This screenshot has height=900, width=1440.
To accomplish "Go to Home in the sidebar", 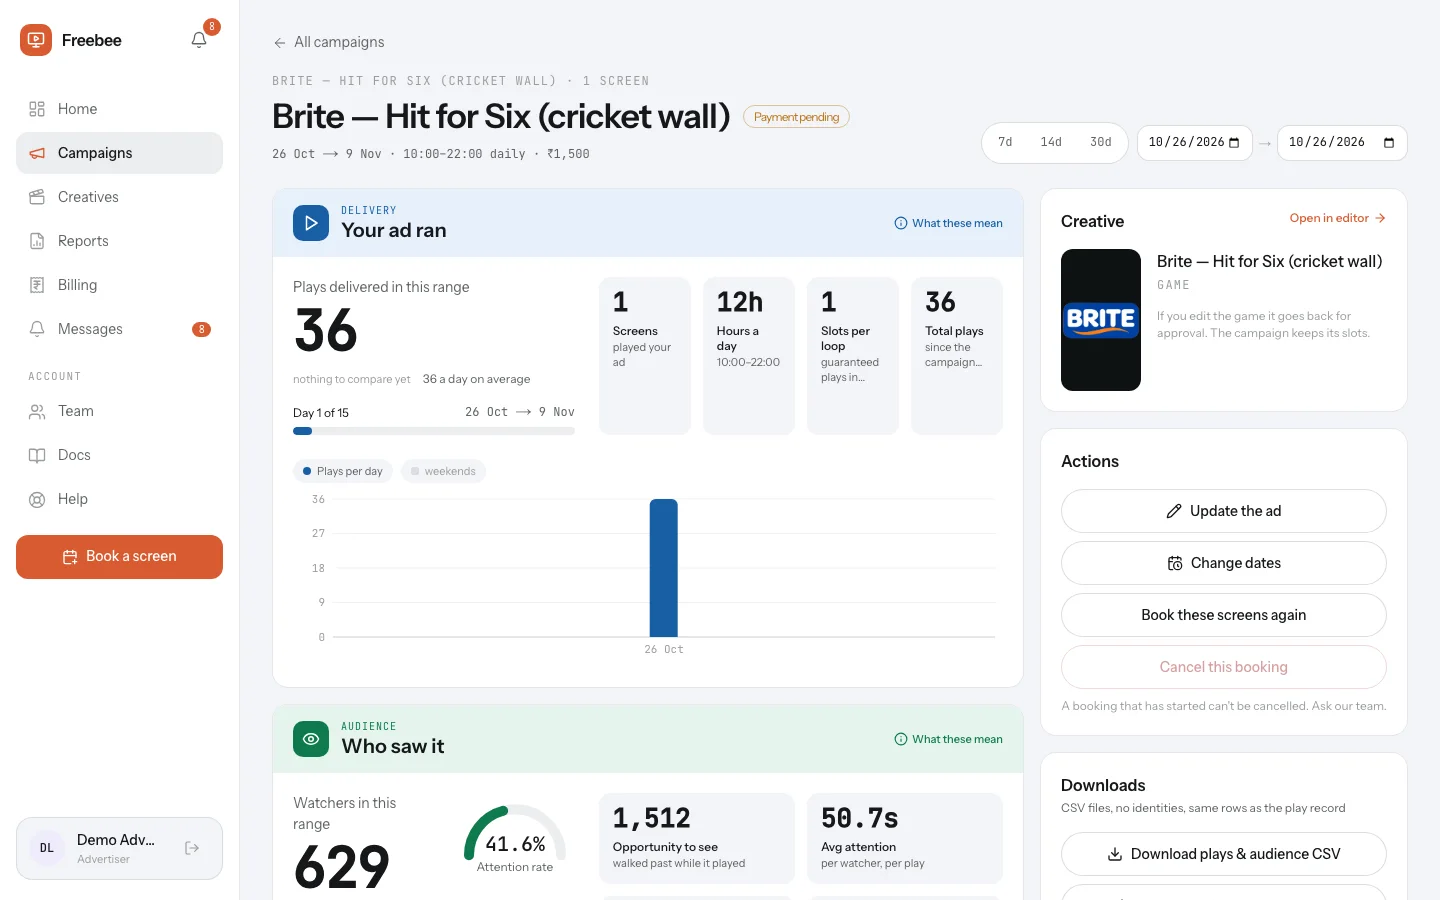I will click(x=119, y=109).
